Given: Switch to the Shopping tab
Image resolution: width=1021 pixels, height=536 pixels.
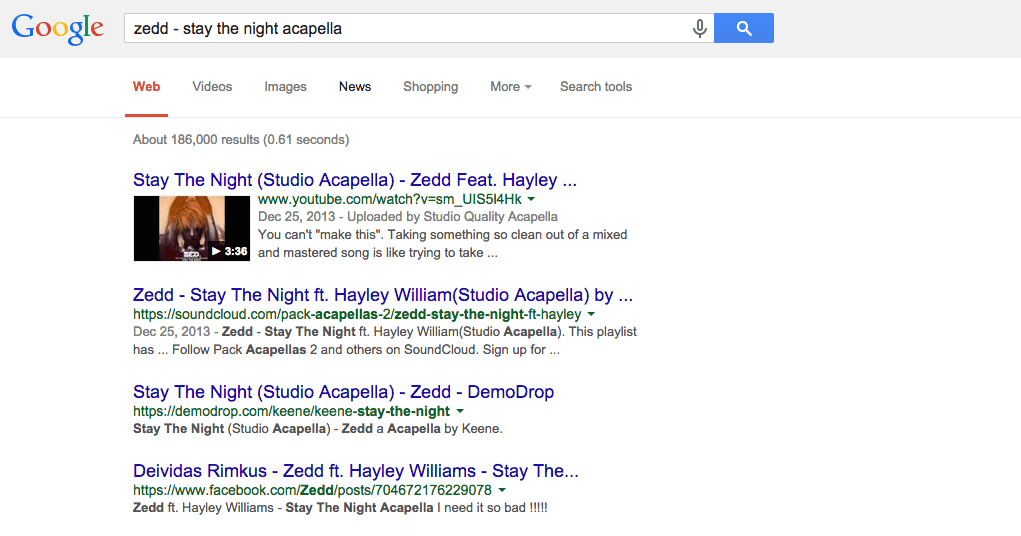Looking at the screenshot, I should point(430,87).
